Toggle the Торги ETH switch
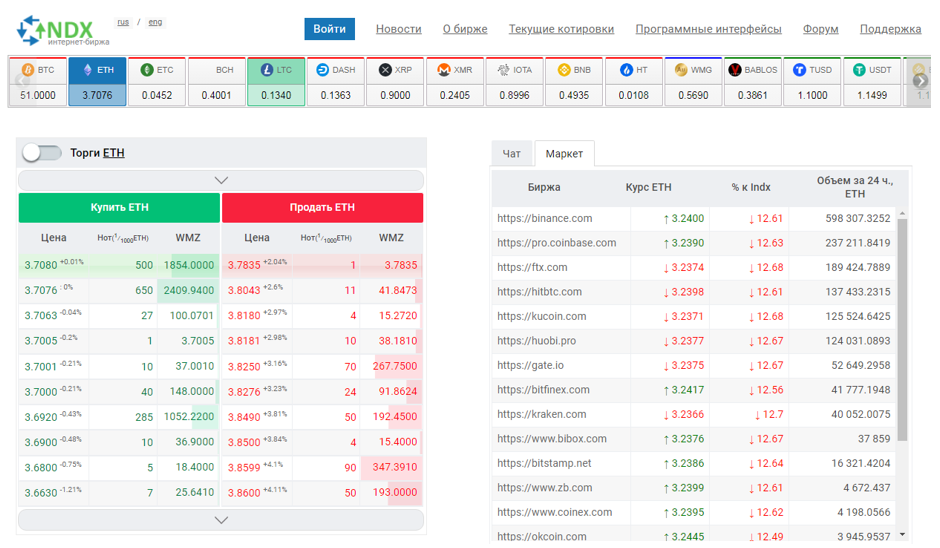 click(x=41, y=153)
